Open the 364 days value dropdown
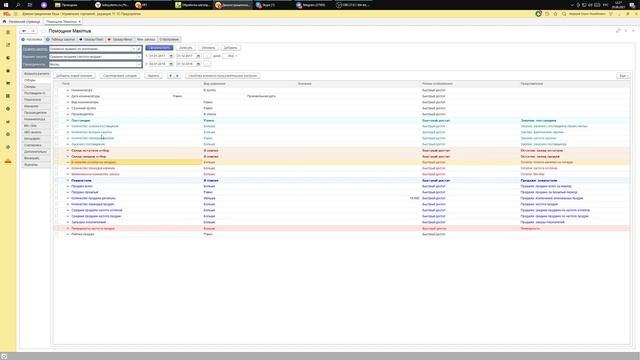Screen dimensions: 640x360 236,56
